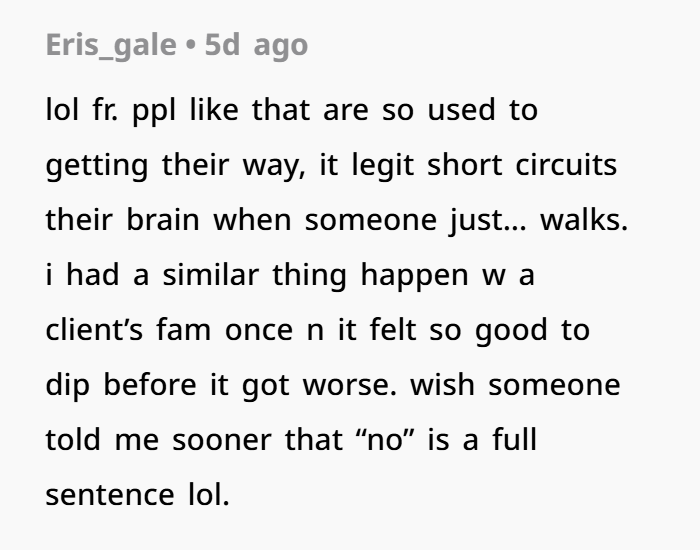Click the word "someone" before "just…"
This screenshot has width=700, height=550.
coord(371,220)
